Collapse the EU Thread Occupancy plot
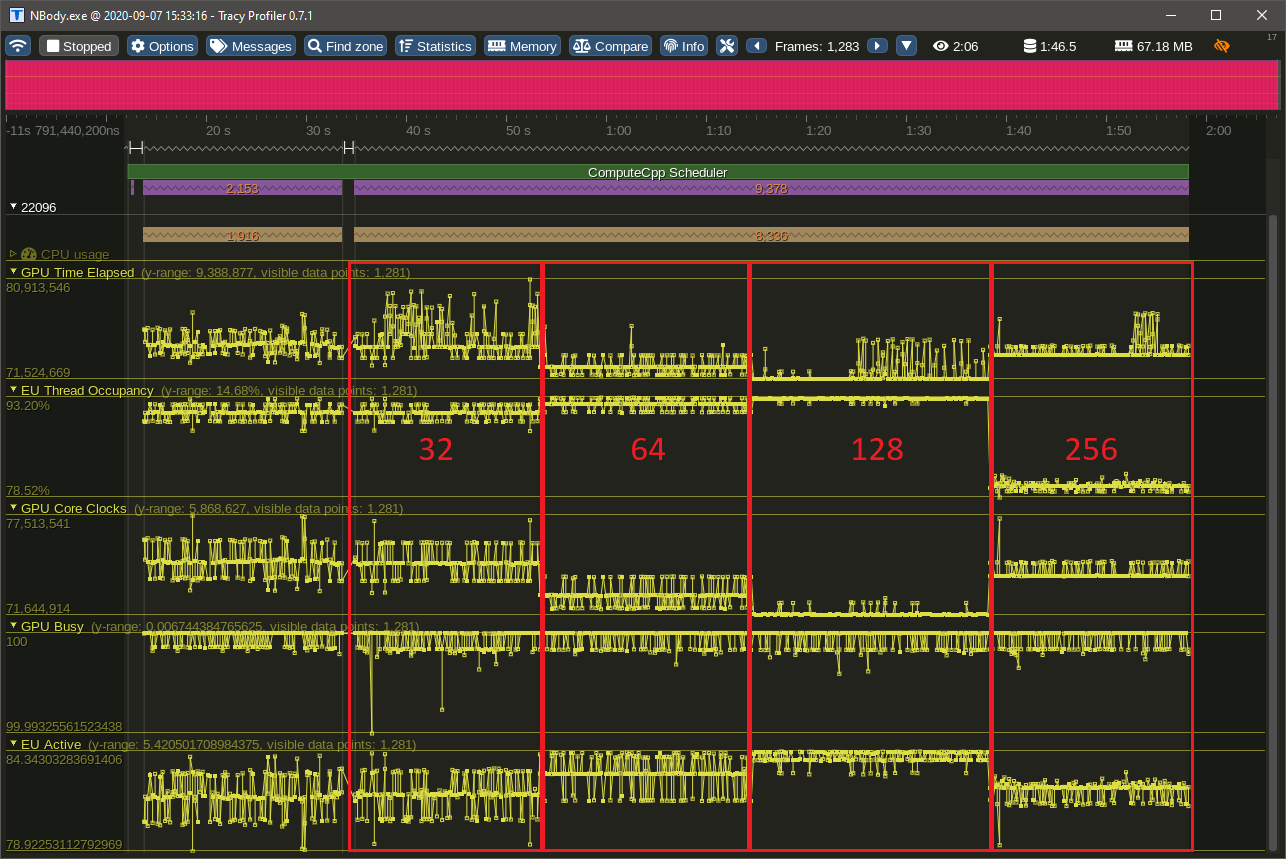Screen dimensions: 1286x859 point(13,390)
